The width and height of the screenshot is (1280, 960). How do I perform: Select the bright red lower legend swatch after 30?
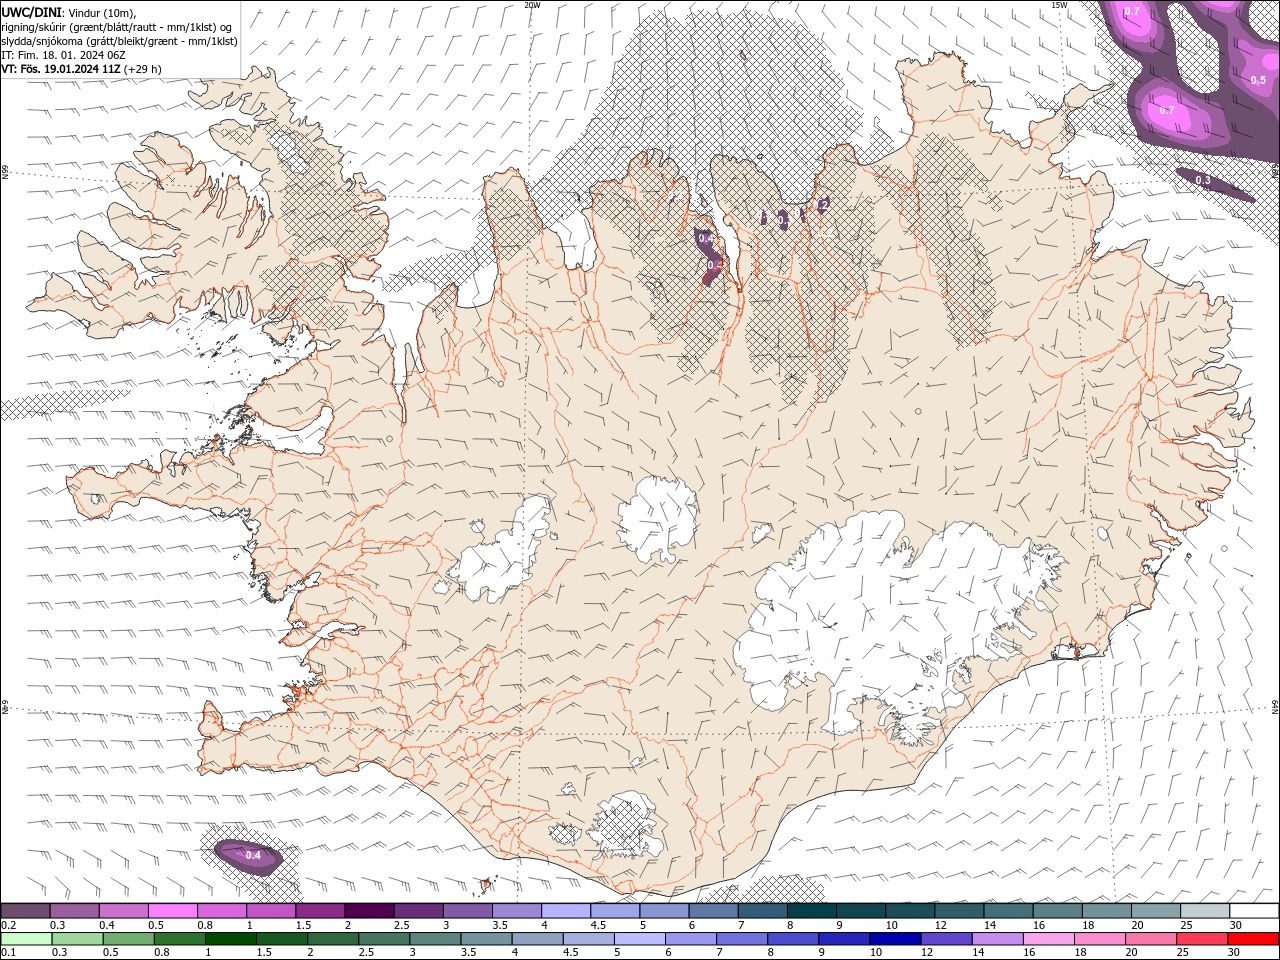click(x=1253, y=939)
